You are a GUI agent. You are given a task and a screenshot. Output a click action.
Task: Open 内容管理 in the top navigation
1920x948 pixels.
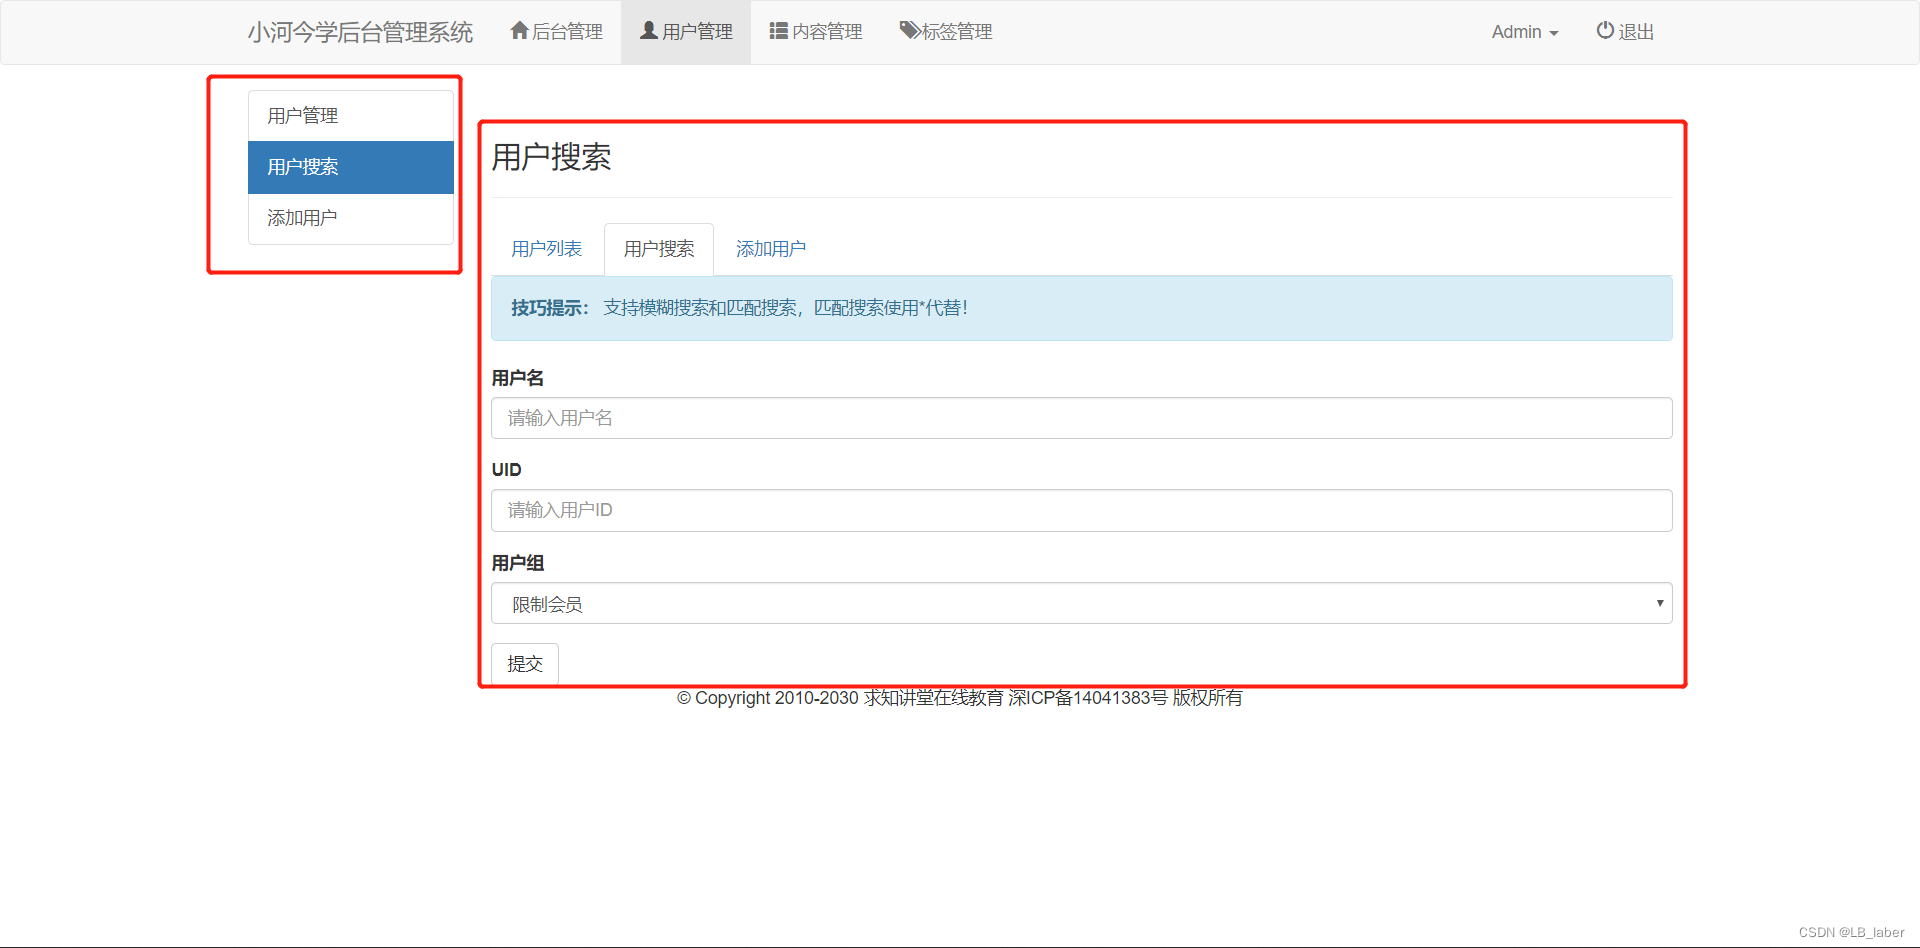[815, 32]
